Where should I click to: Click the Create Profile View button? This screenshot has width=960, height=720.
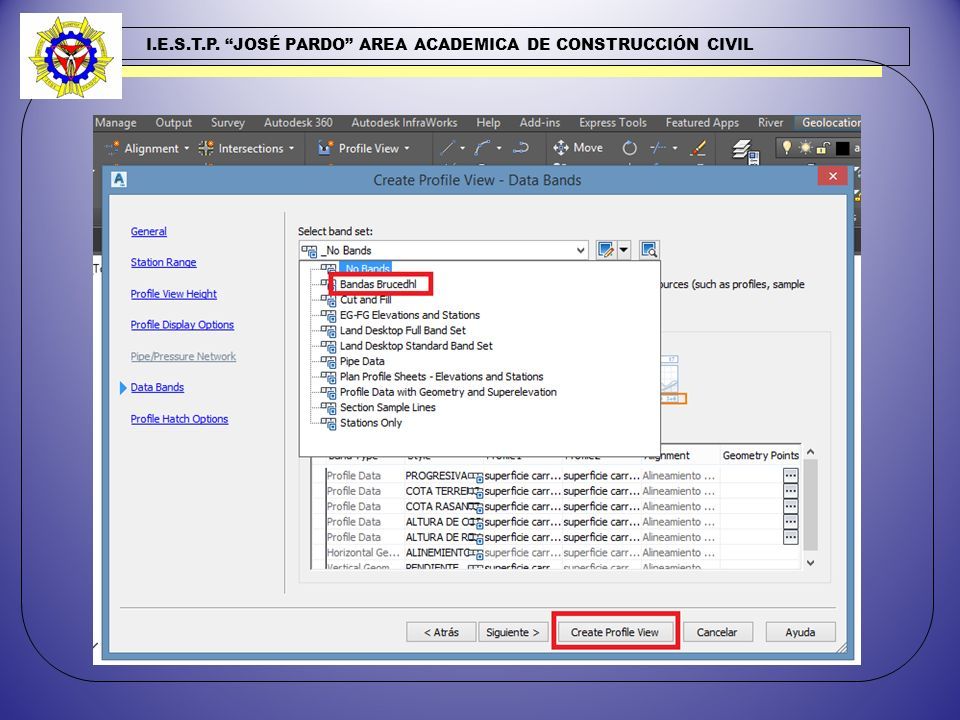[x=615, y=632]
